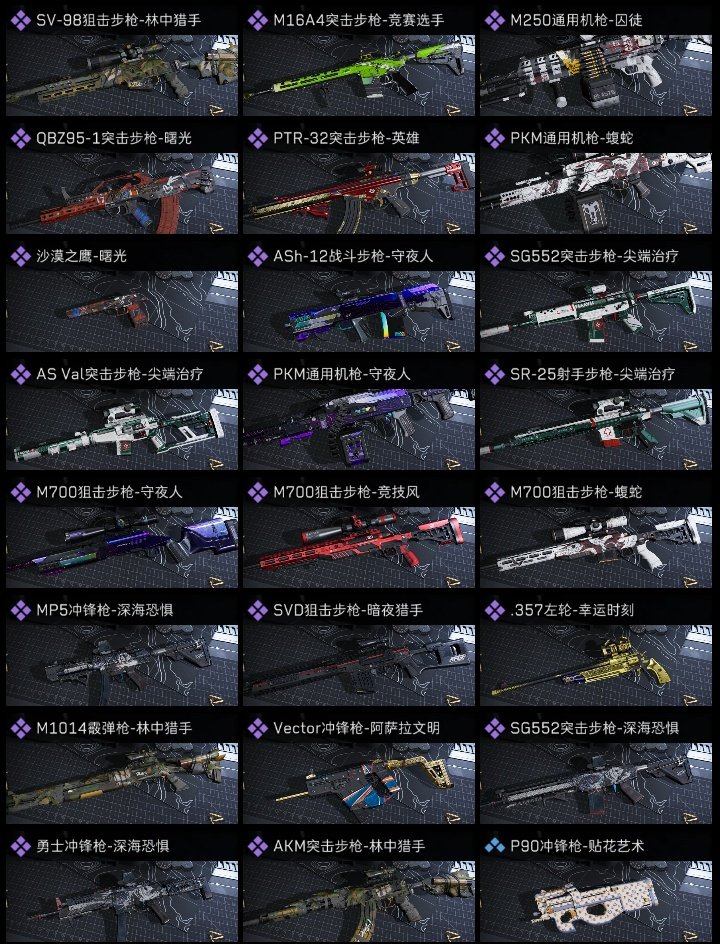Click the purple rarity icon next to SV-98狙击步枪-林中猎手
Image resolution: width=720 pixels, height=944 pixels.
pyautogui.click(x=20, y=20)
